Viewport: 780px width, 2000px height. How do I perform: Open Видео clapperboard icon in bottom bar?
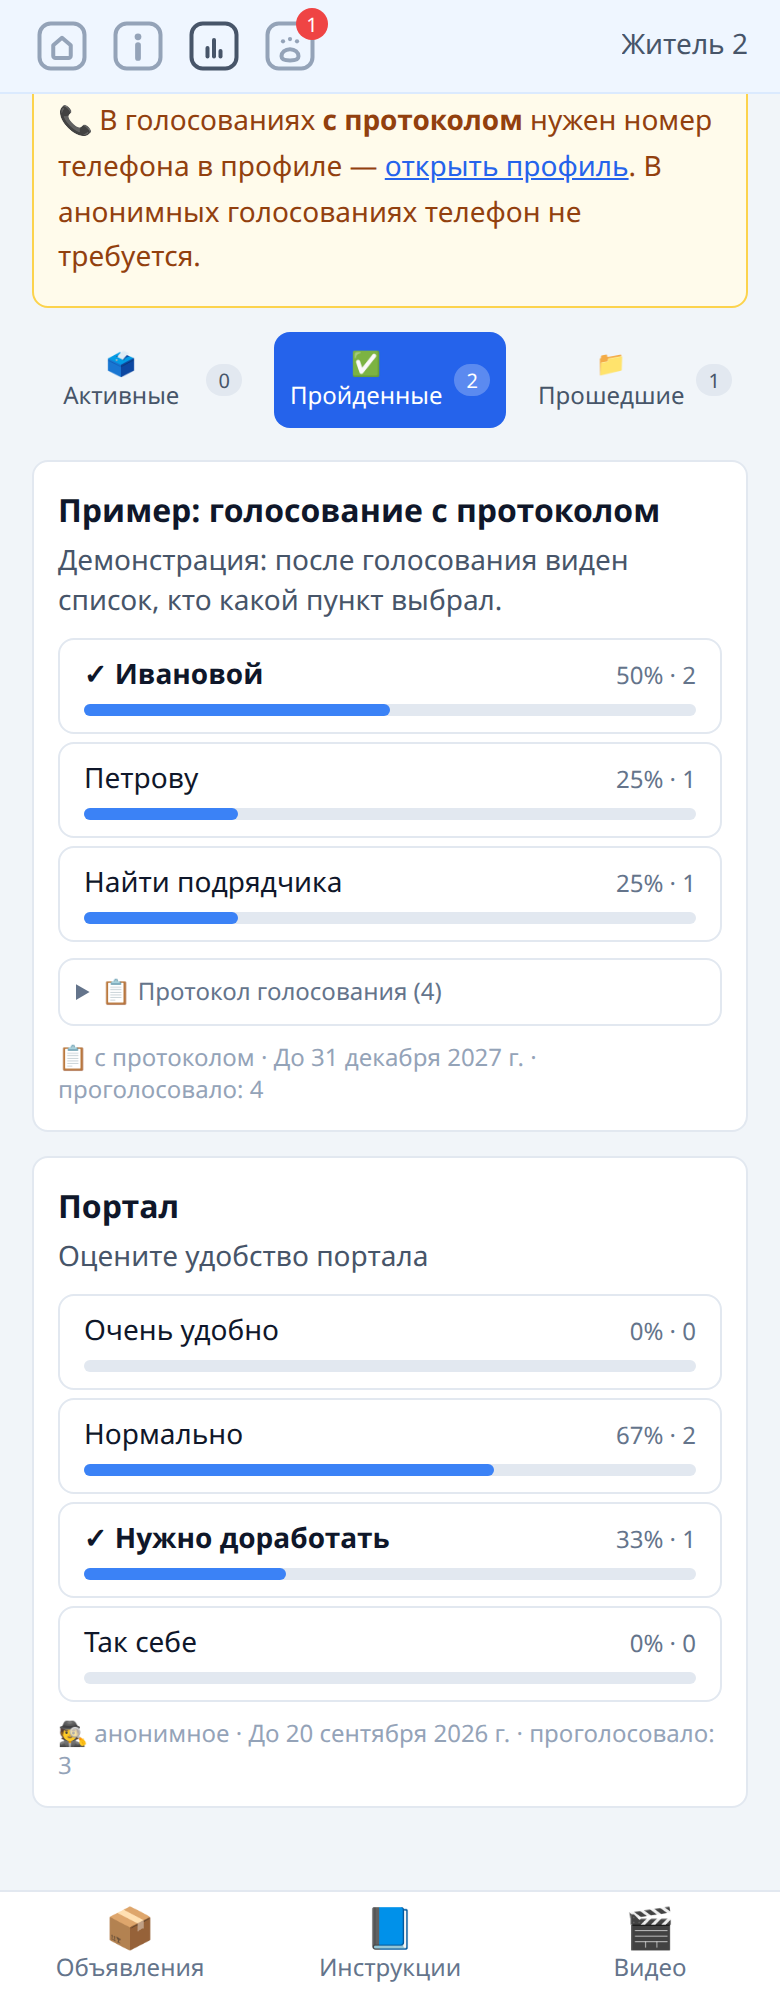650,1928
